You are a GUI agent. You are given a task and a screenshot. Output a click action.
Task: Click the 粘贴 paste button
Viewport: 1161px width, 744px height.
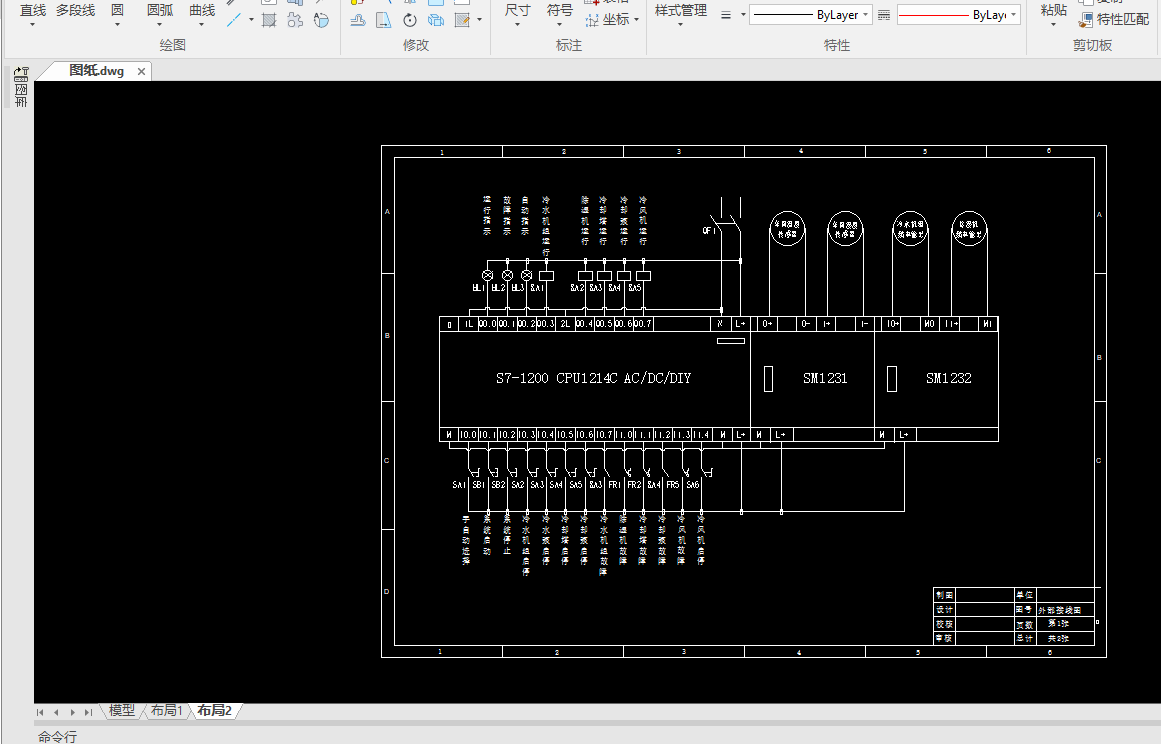point(1054,15)
